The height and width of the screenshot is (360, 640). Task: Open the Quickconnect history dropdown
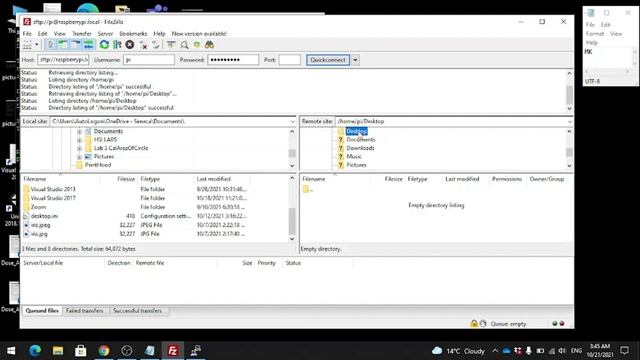point(355,60)
